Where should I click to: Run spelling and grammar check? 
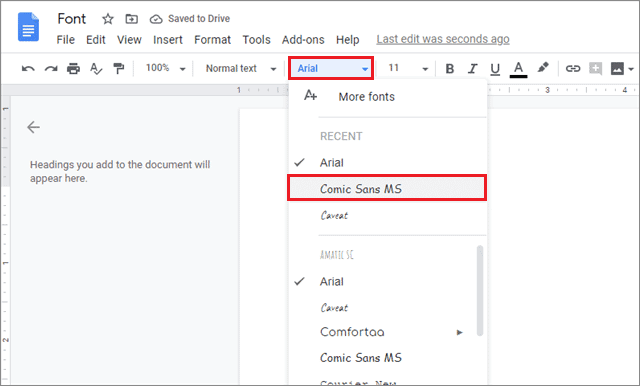coord(96,69)
